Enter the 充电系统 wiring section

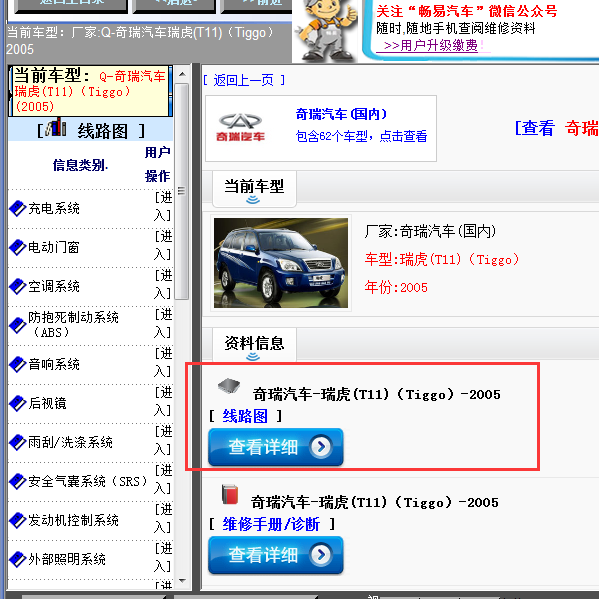pyautogui.click(x=163, y=207)
